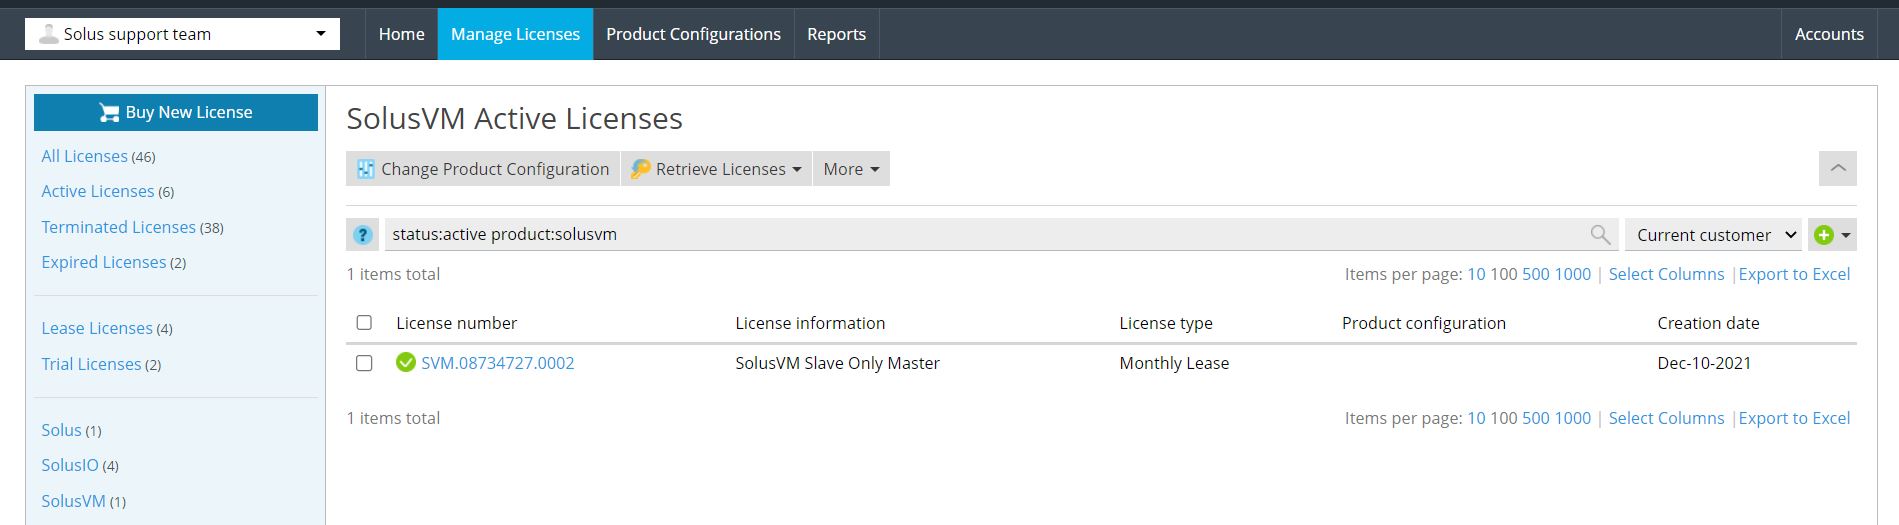Click the search magnifier icon
The height and width of the screenshot is (525, 1899).
pyautogui.click(x=1600, y=235)
